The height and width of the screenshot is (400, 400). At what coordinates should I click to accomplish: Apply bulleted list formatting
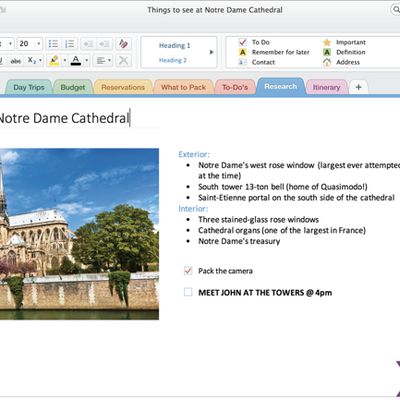point(53,44)
